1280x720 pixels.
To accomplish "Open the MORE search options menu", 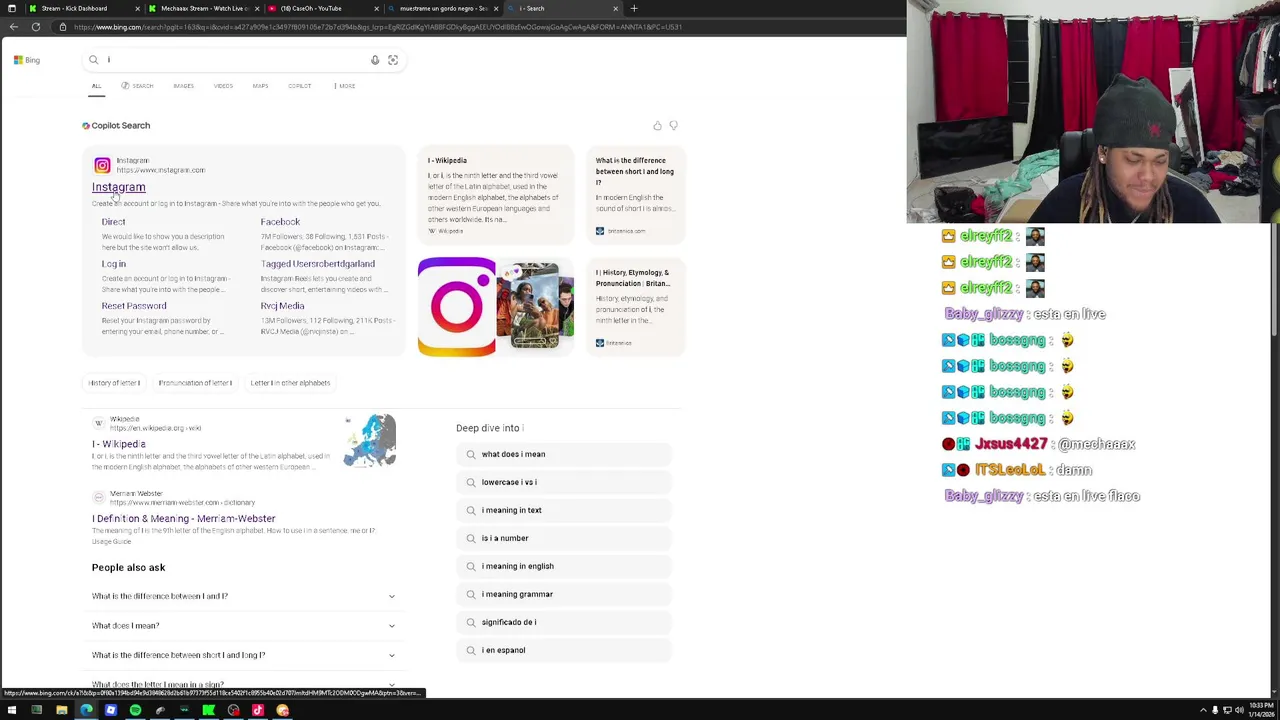I will coord(345,86).
